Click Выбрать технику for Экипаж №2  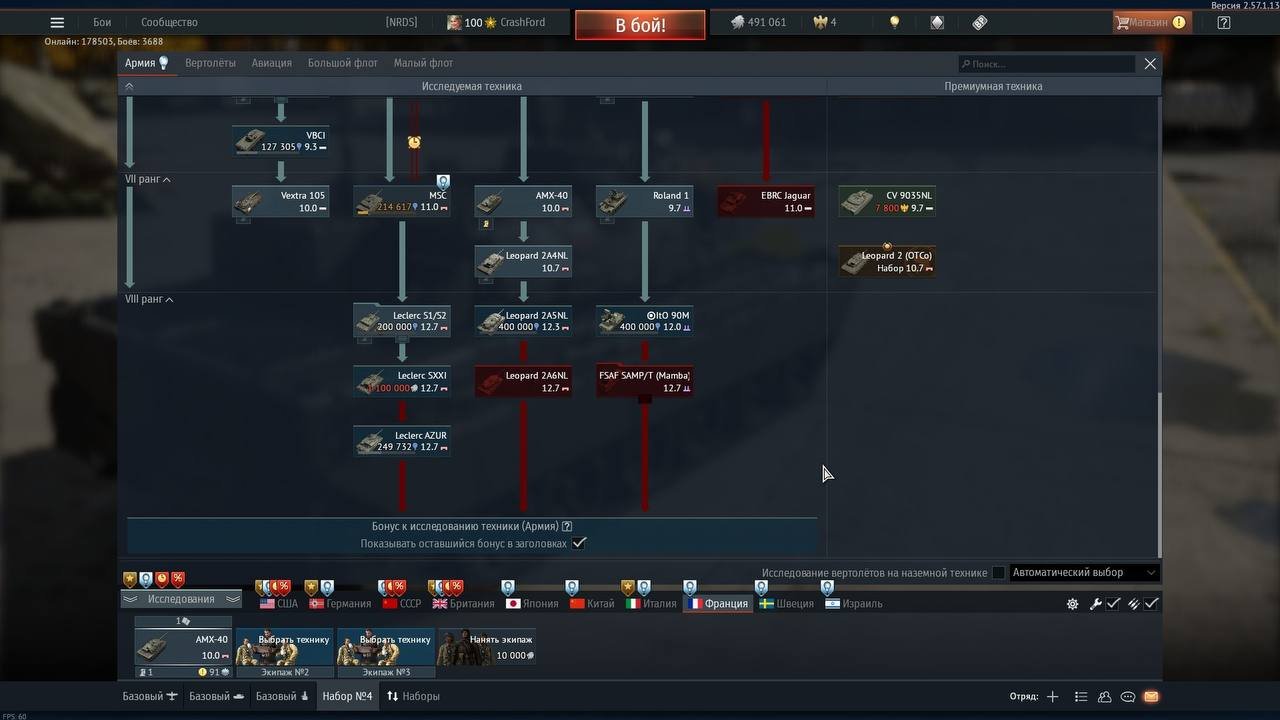click(x=285, y=647)
